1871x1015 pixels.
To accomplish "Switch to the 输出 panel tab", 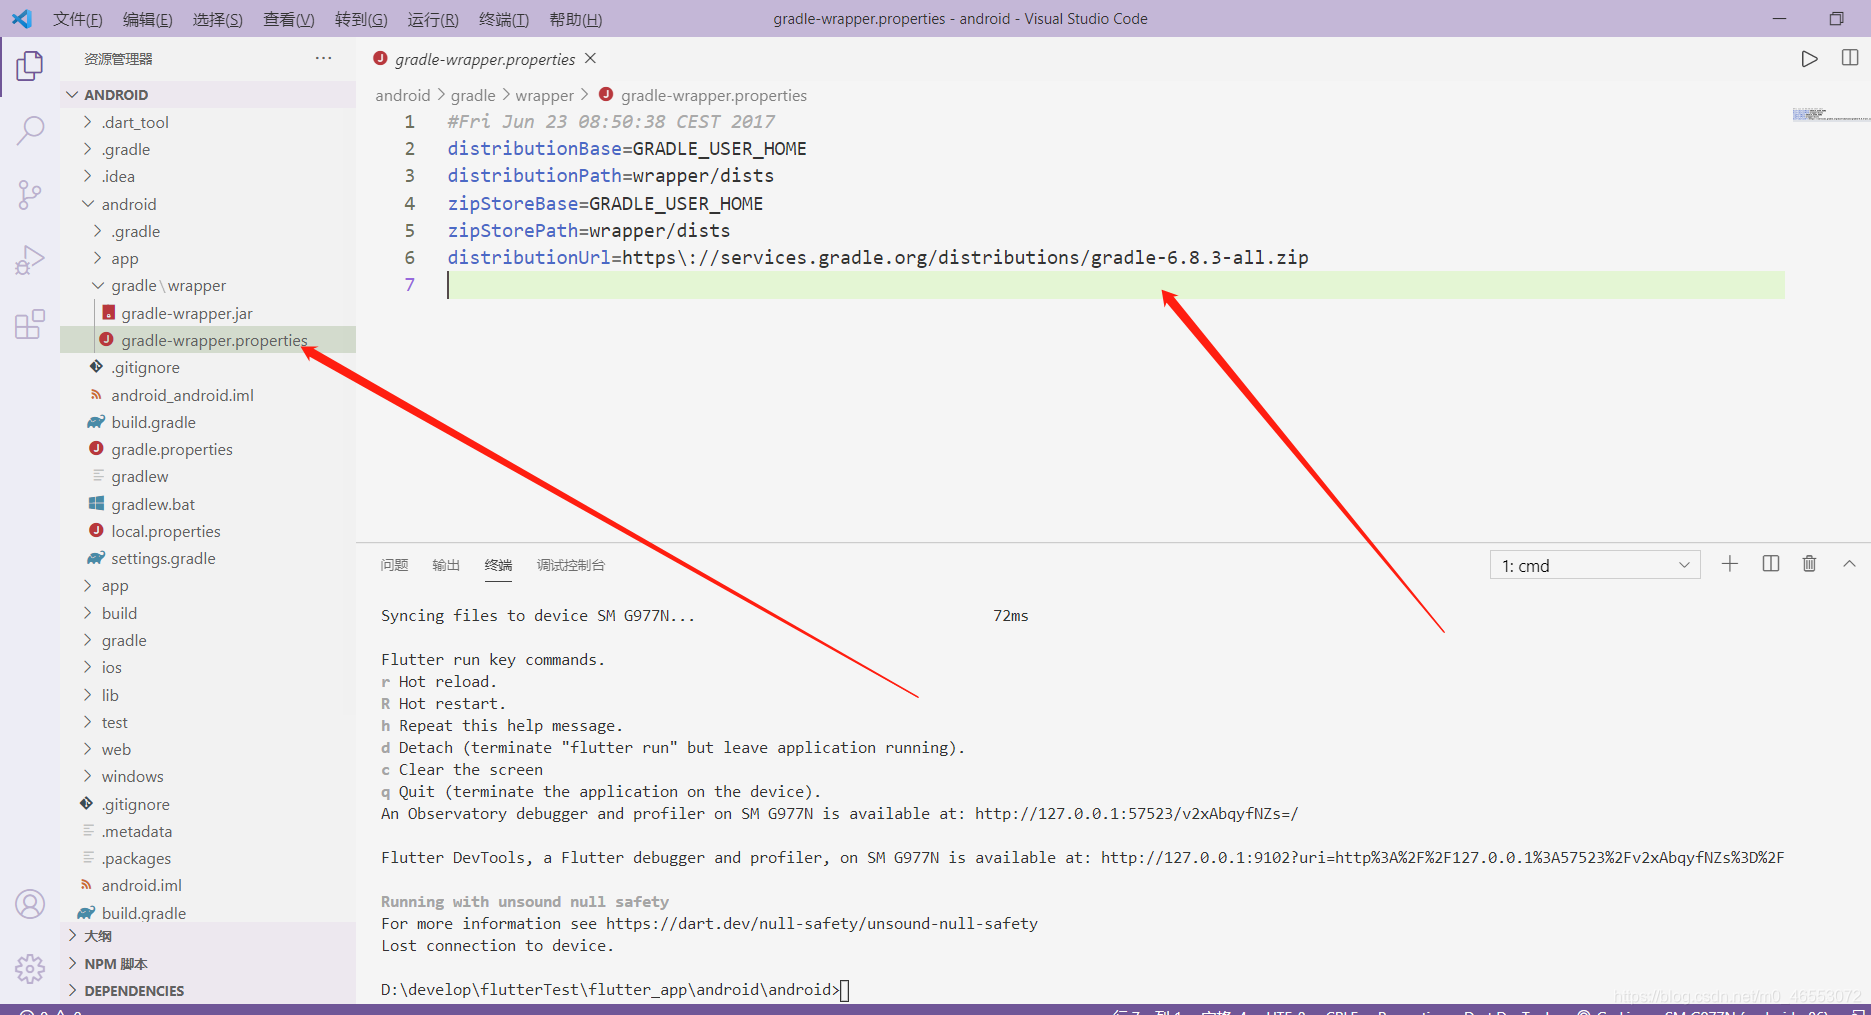I will pyautogui.click(x=446, y=565).
